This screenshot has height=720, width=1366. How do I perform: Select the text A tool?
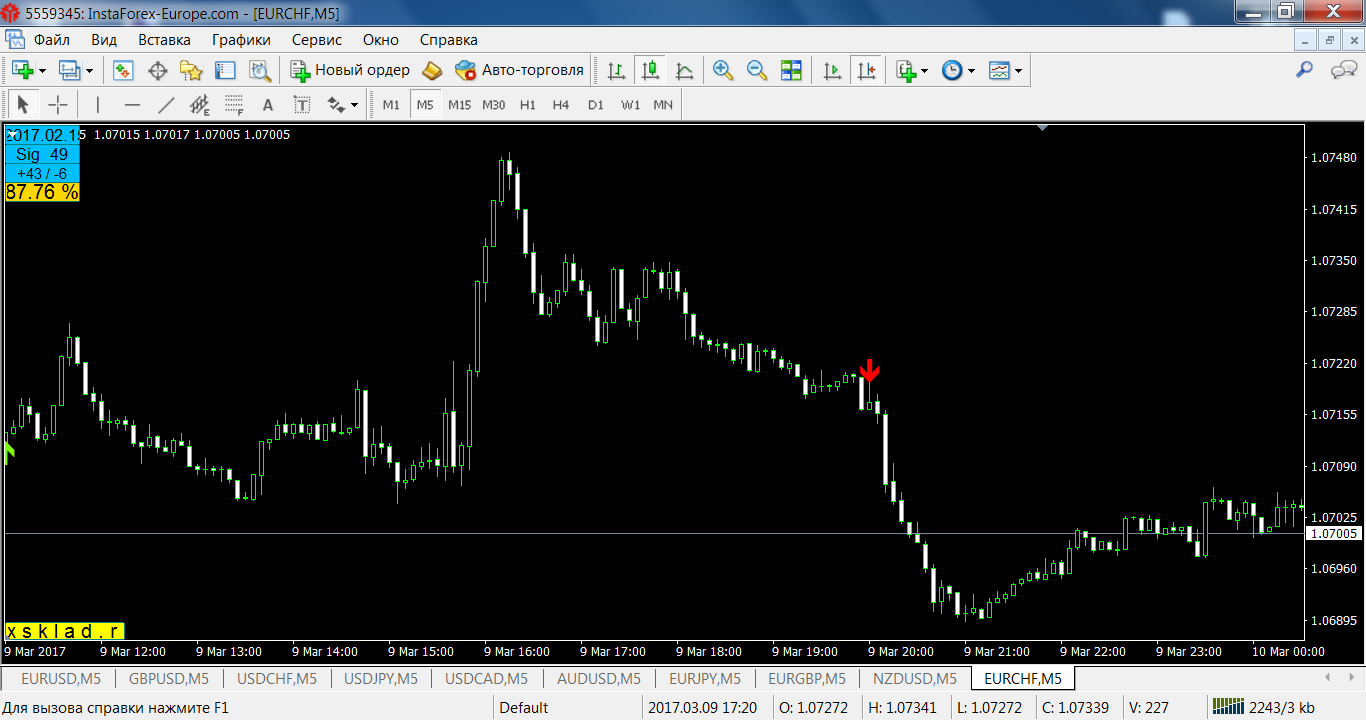pyautogui.click(x=268, y=104)
